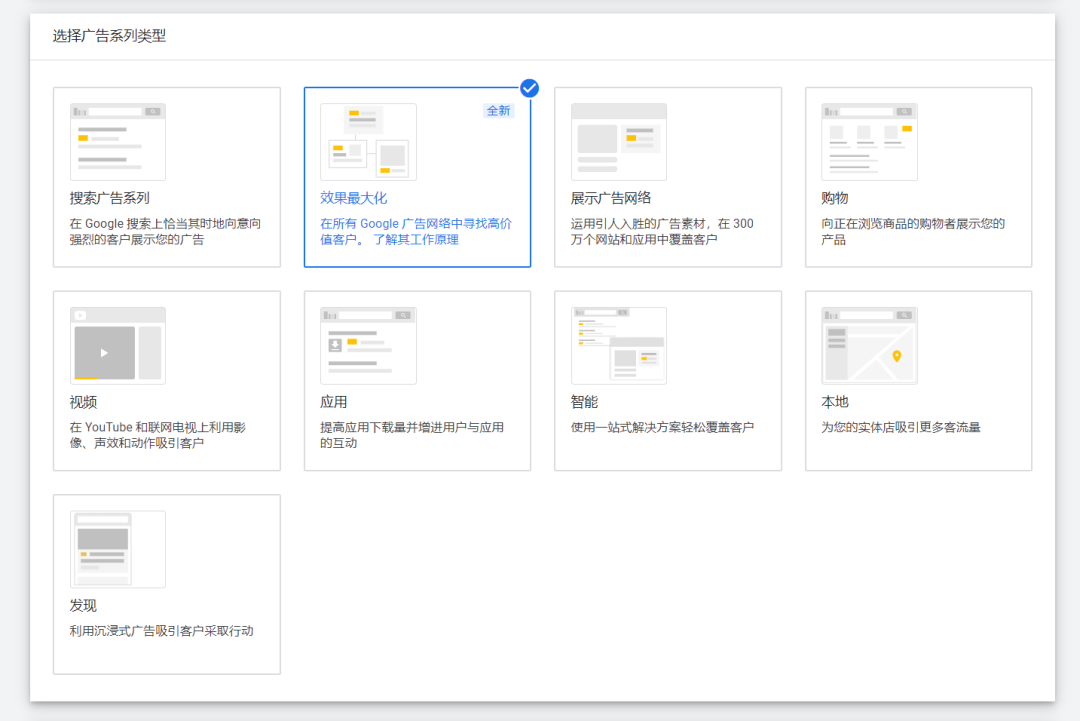Image resolution: width=1080 pixels, height=721 pixels.
Task: Click the 全新 badge label
Action: [x=499, y=111]
